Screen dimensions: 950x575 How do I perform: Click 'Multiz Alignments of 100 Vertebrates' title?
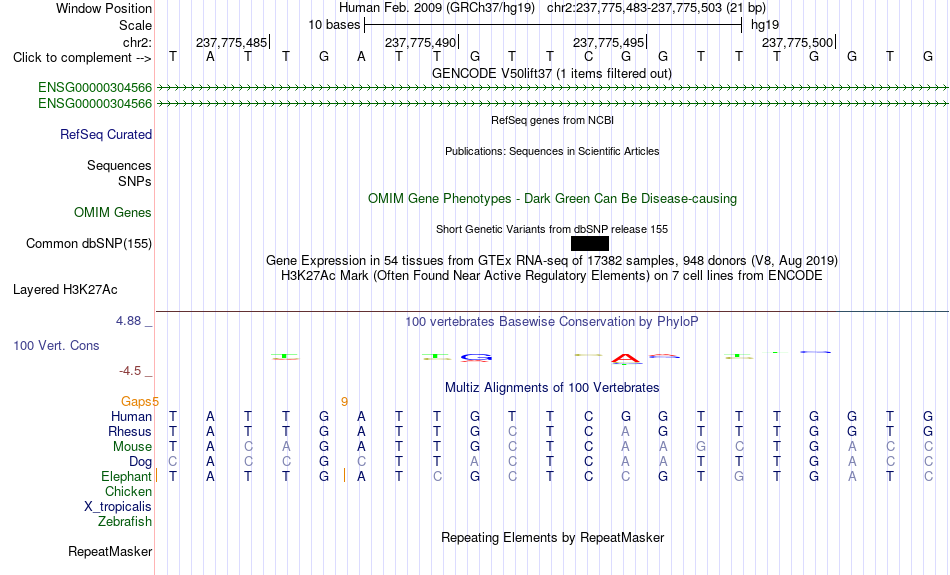552,388
